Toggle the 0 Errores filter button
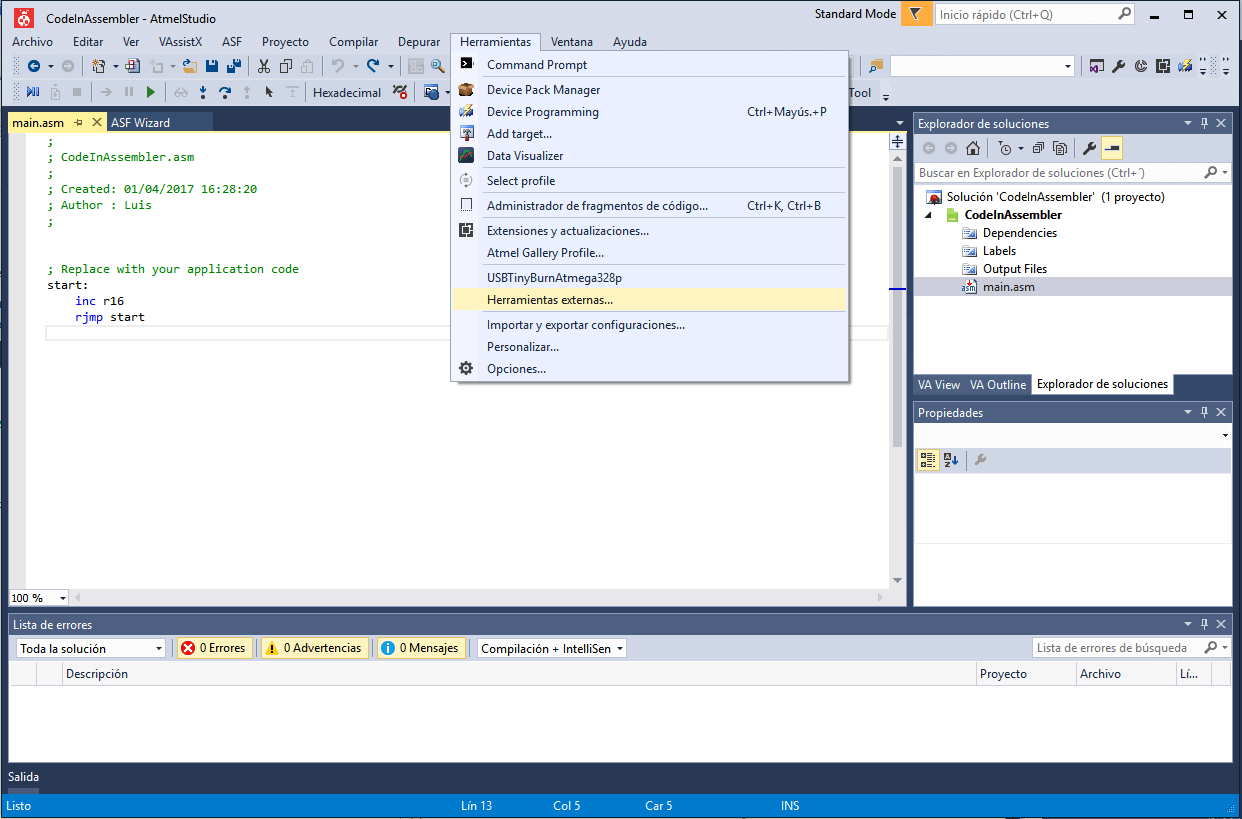 214,648
